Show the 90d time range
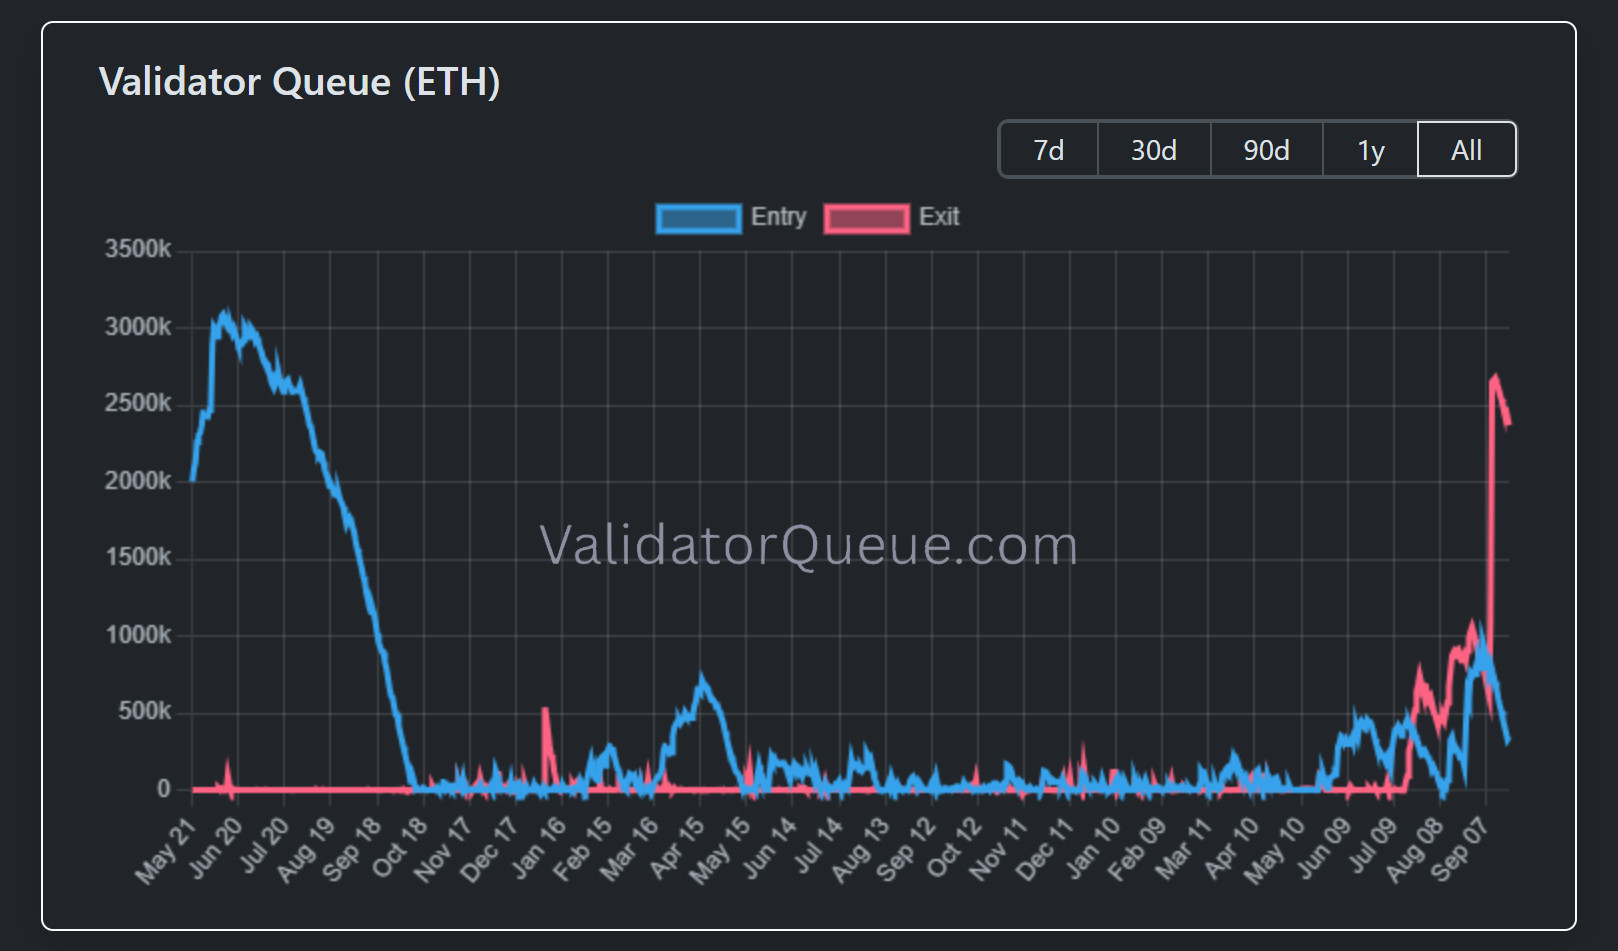The height and width of the screenshot is (951, 1618). point(1266,150)
